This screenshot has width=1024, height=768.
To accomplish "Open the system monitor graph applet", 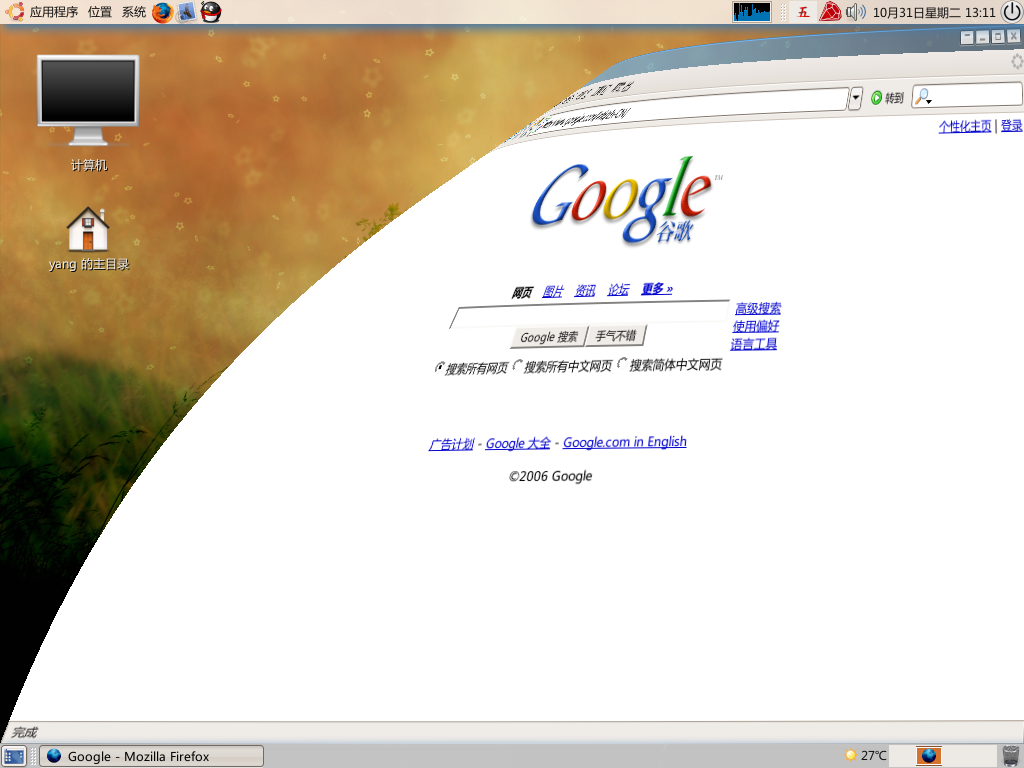I will pyautogui.click(x=752, y=12).
